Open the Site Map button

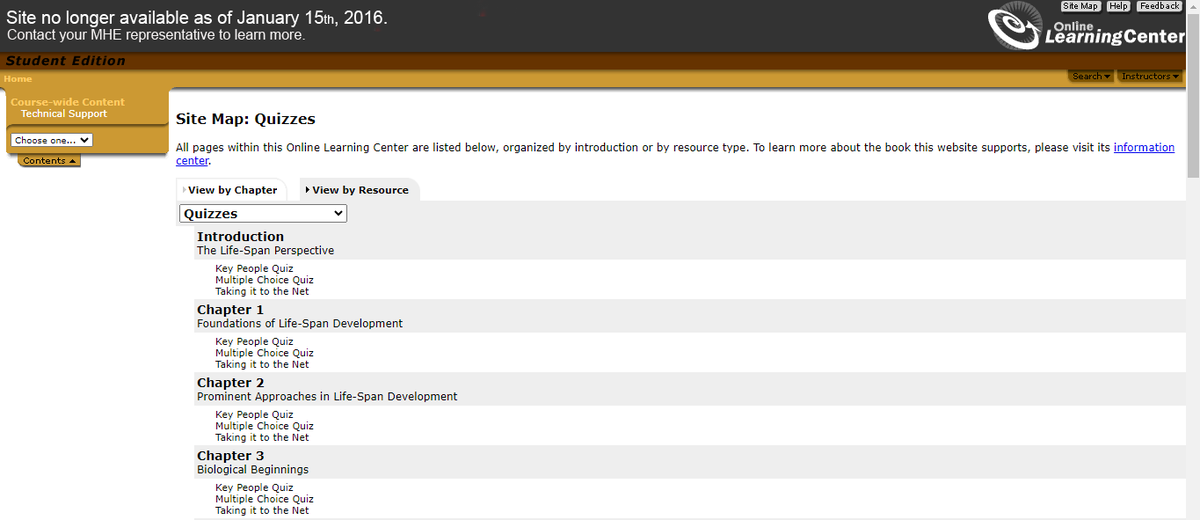[1080, 6]
